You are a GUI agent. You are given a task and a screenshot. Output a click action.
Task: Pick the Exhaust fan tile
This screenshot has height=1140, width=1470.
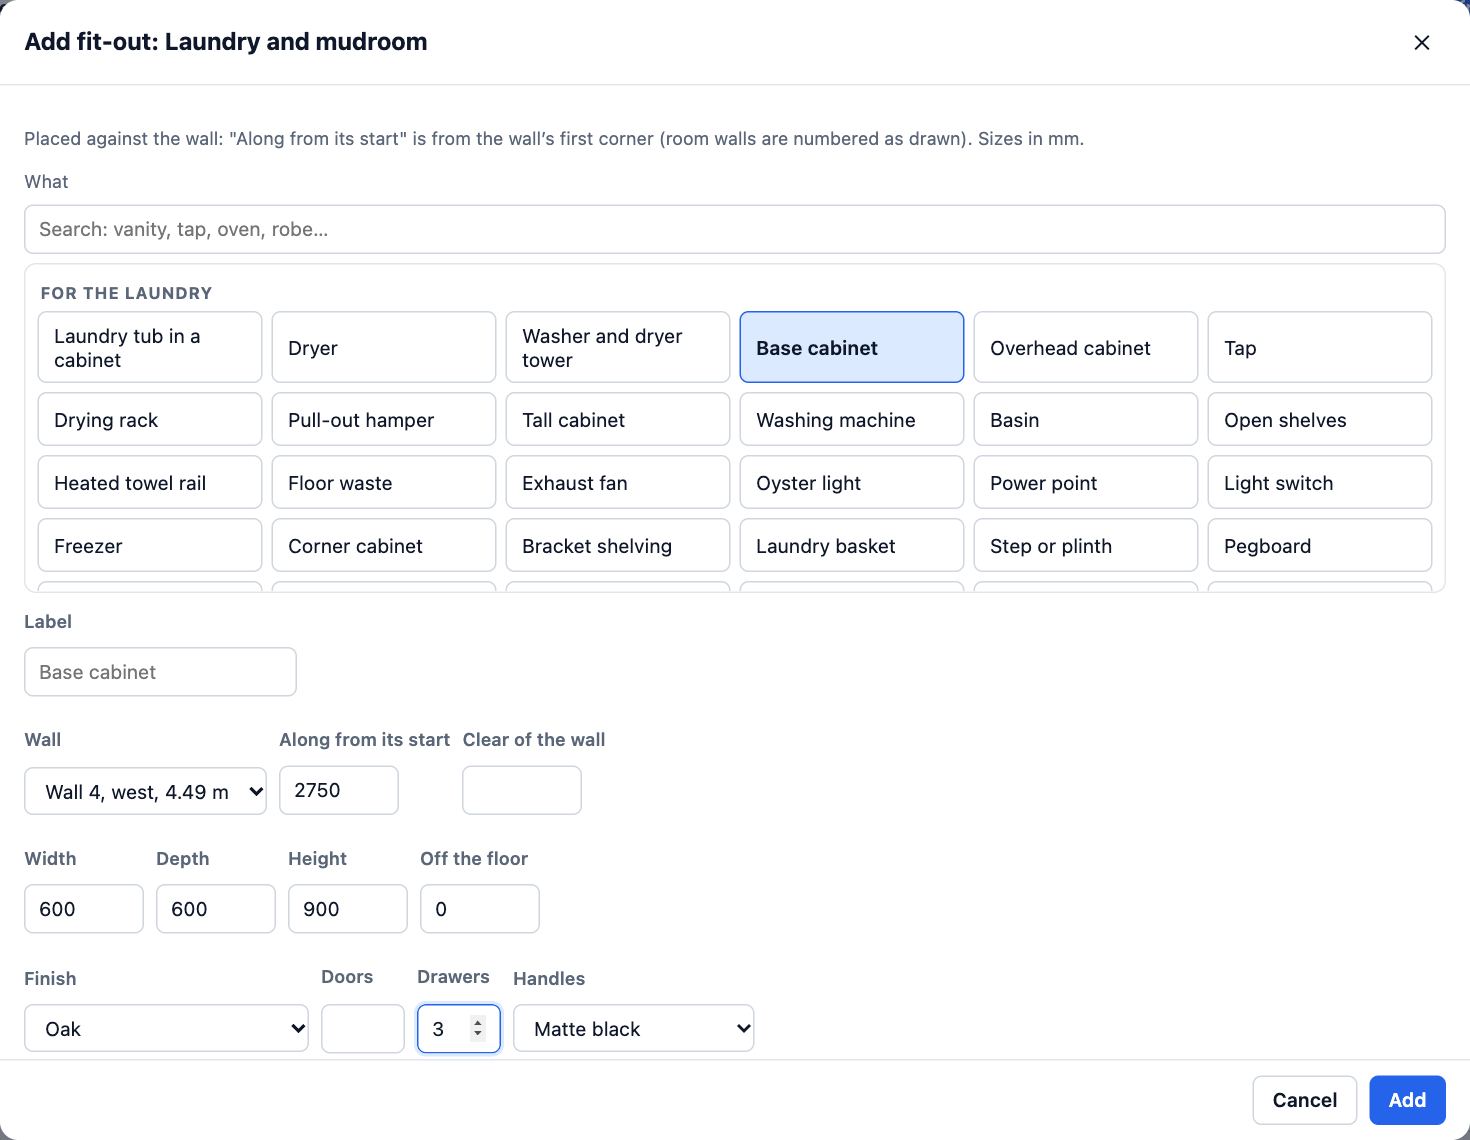[618, 482]
